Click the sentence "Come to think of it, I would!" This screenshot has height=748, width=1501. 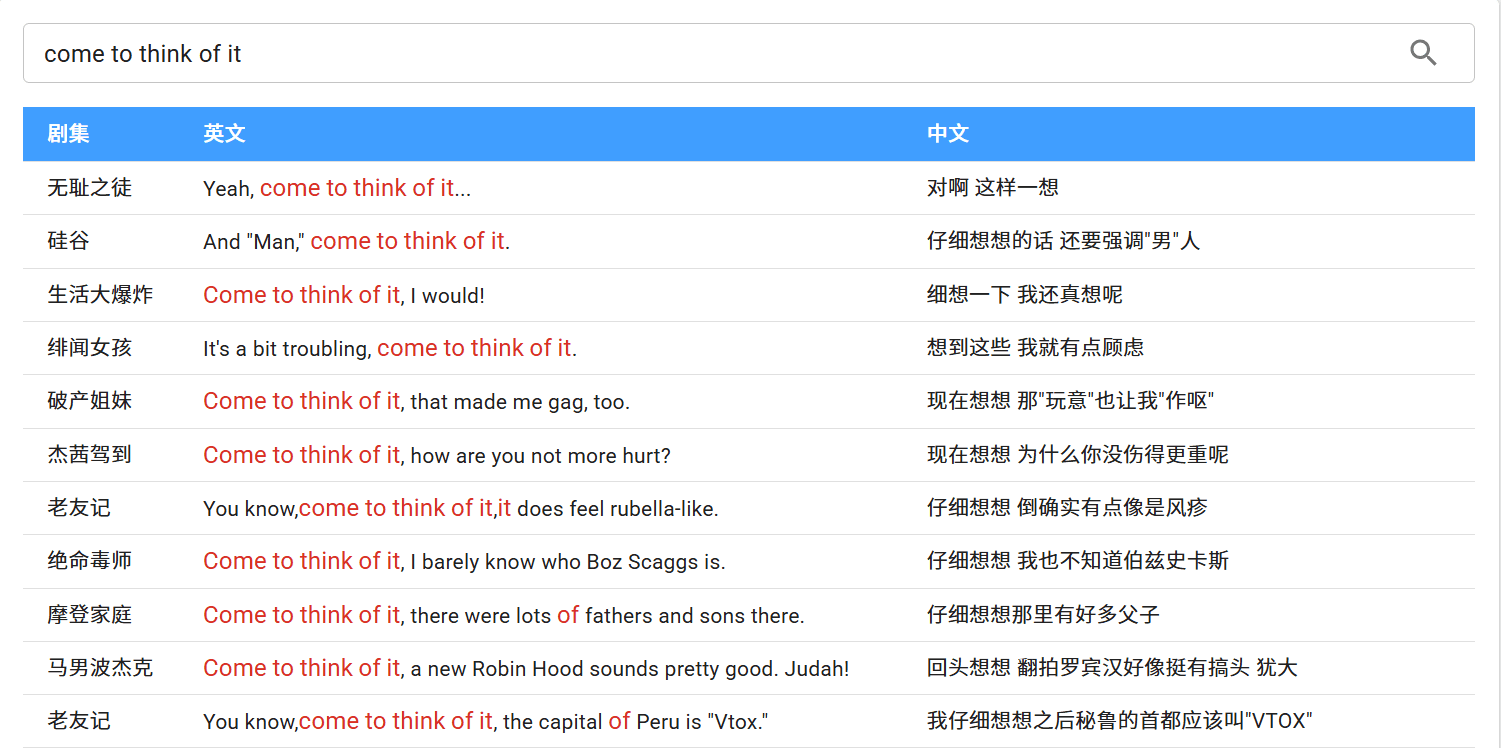click(343, 295)
